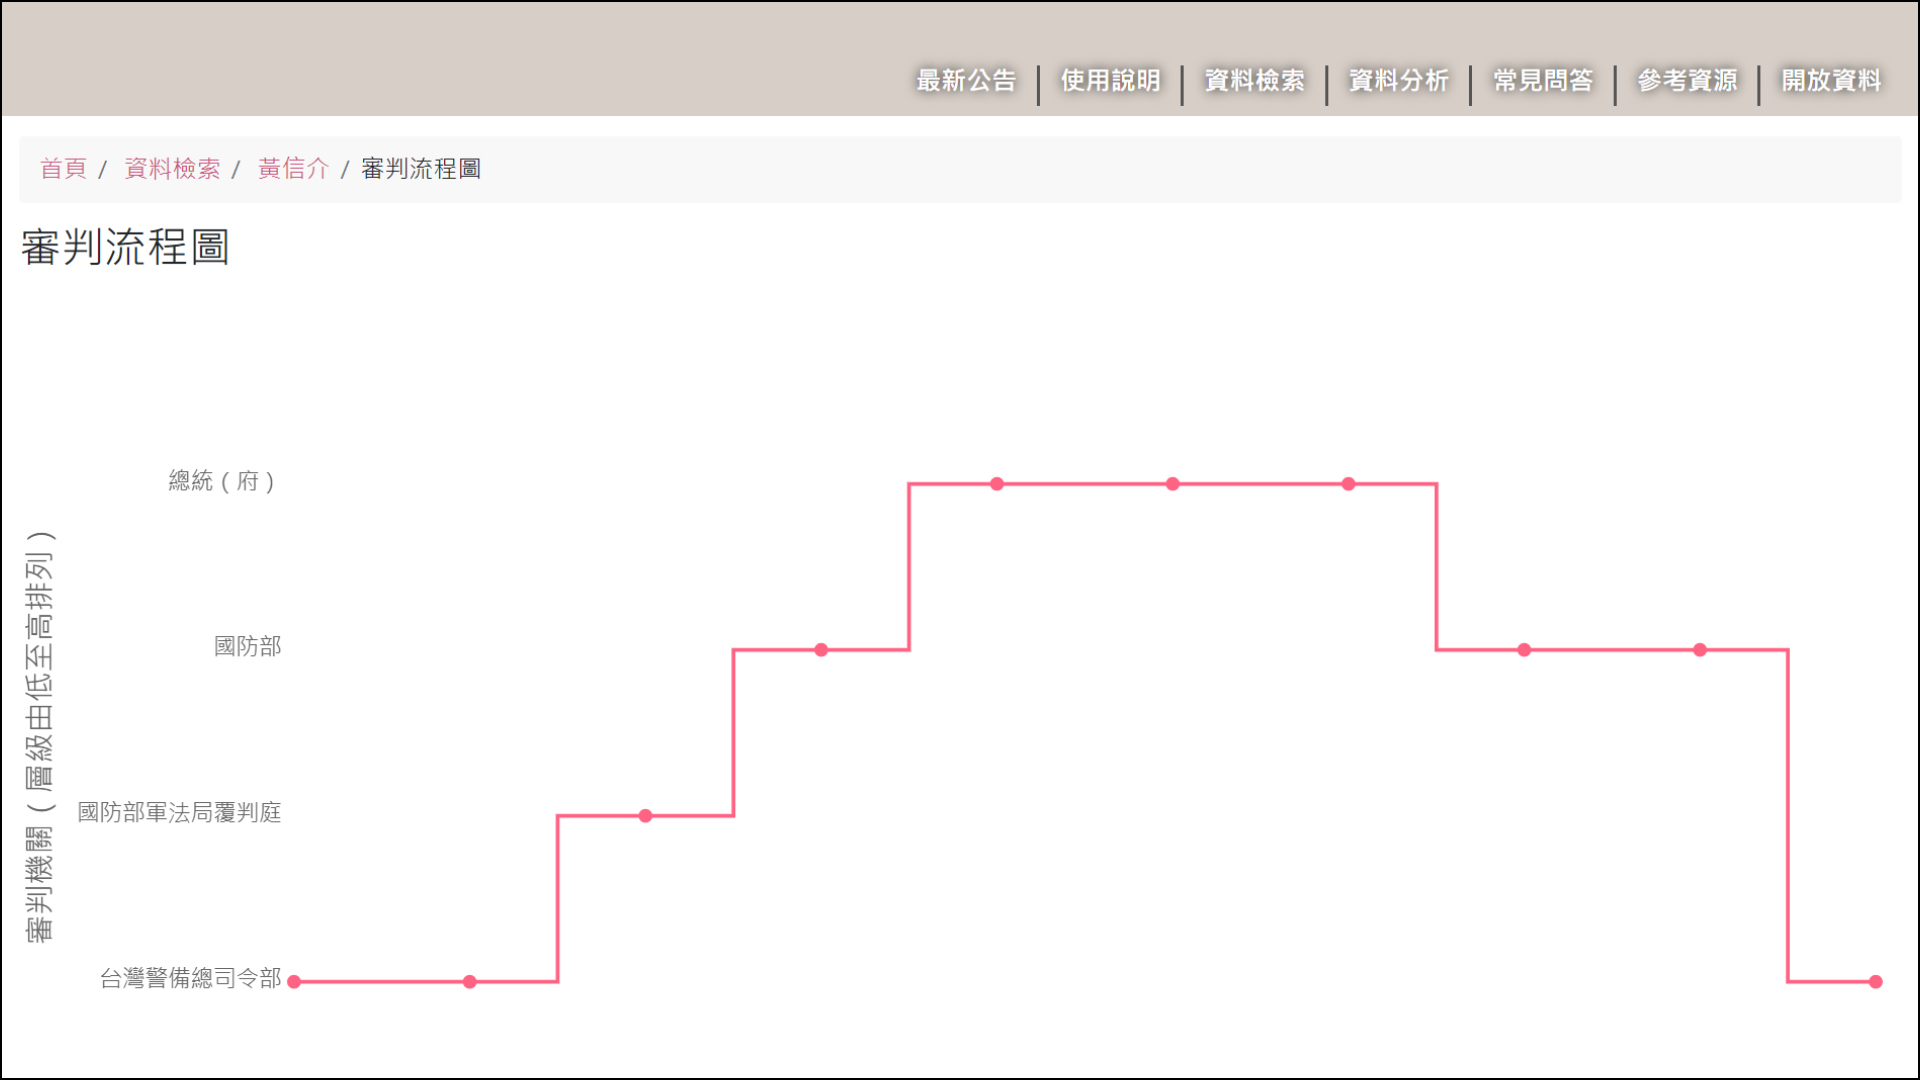This screenshot has width=1920, height=1080.
Task: Select the first 國防部 point after the 總統（府）level
Action: pos(1524,650)
